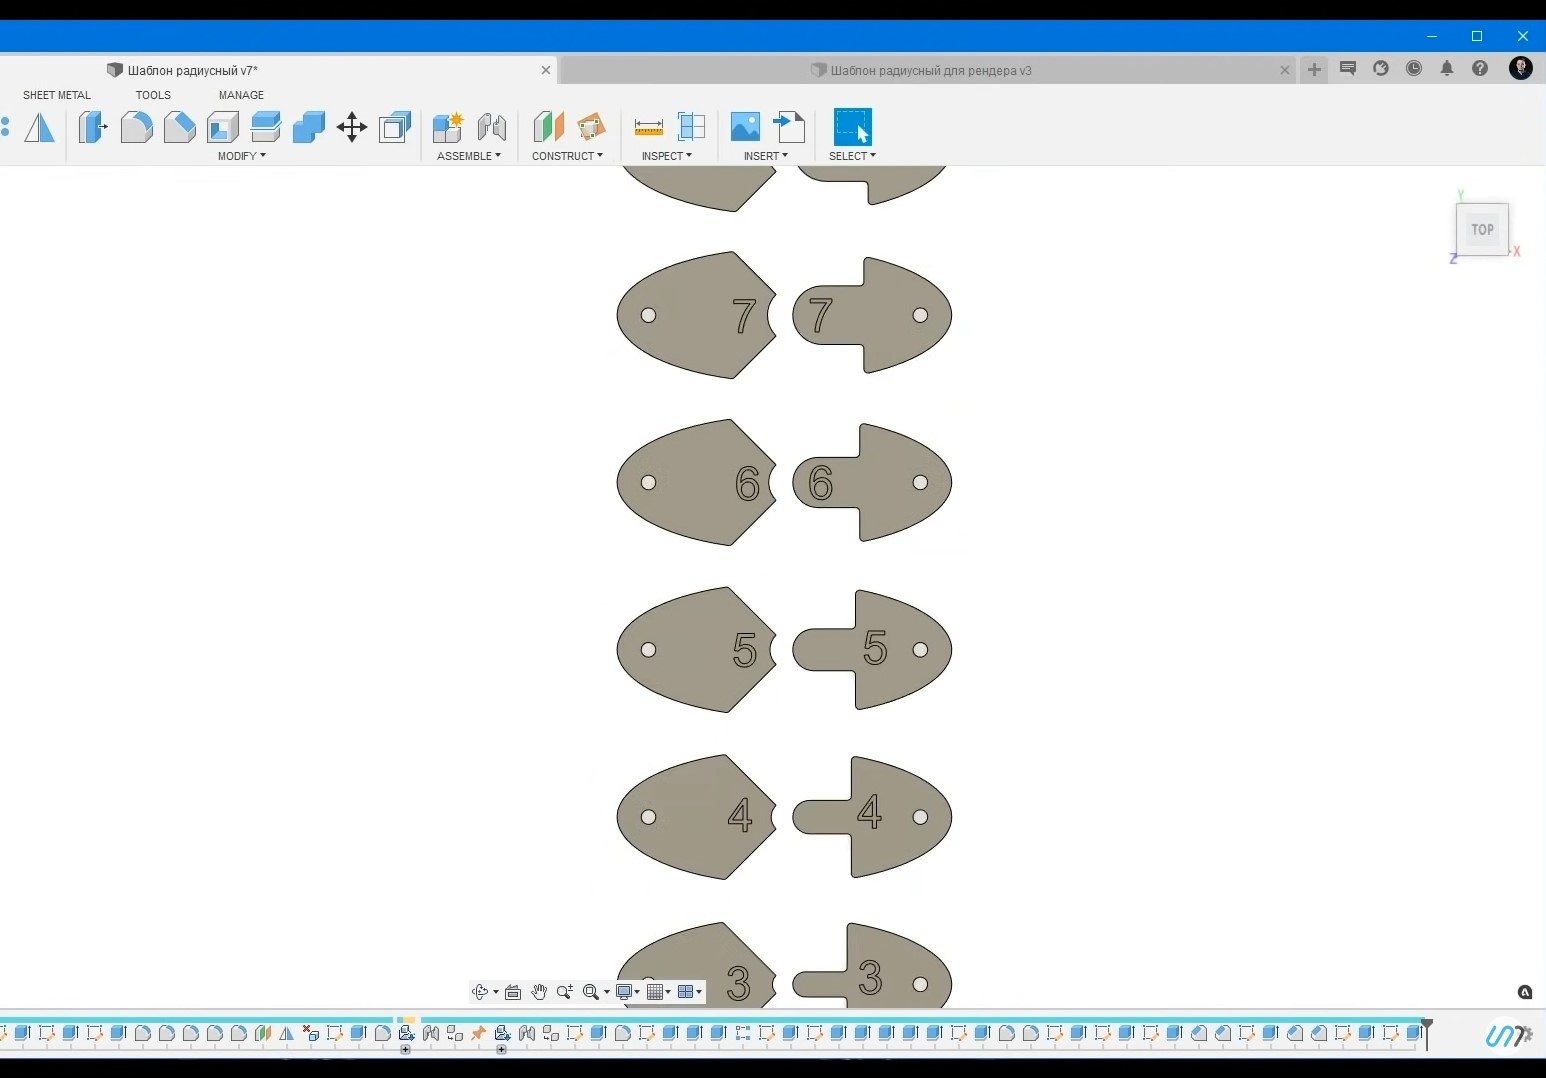The width and height of the screenshot is (1546, 1078).
Task: Open the Measure tool
Action: click(649, 127)
